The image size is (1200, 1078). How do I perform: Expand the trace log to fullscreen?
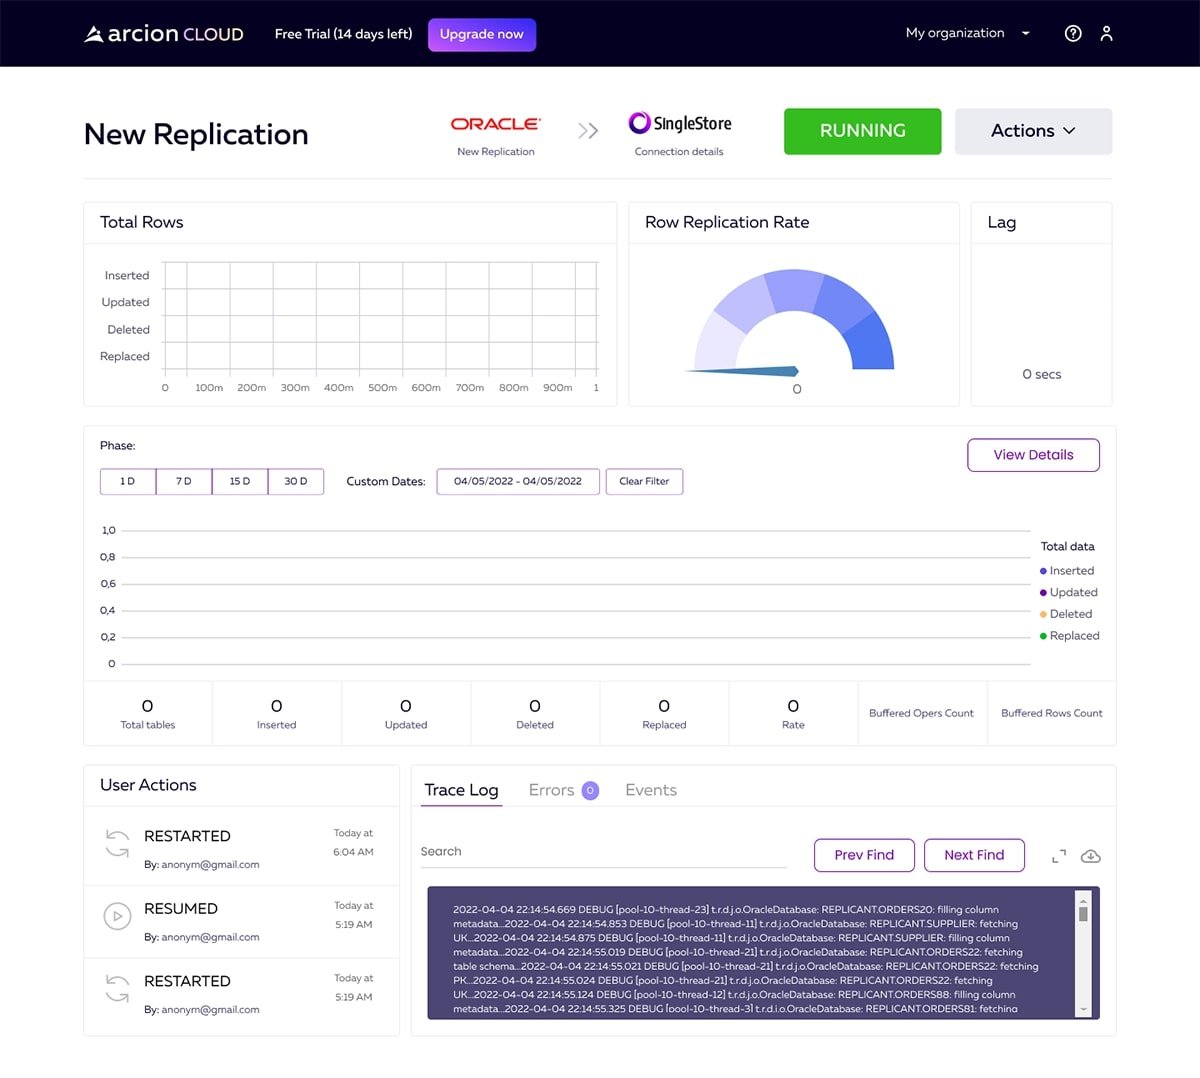(1058, 856)
